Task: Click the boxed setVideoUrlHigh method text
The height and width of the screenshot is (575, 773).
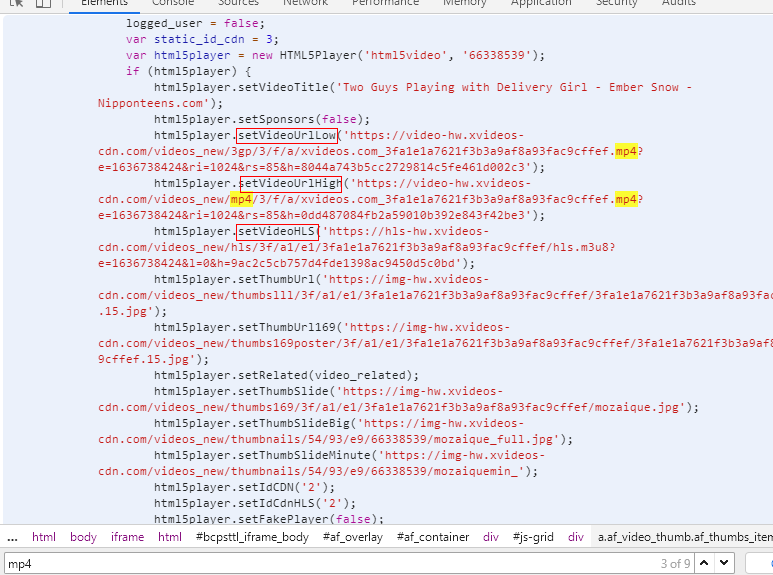Action: [290, 183]
